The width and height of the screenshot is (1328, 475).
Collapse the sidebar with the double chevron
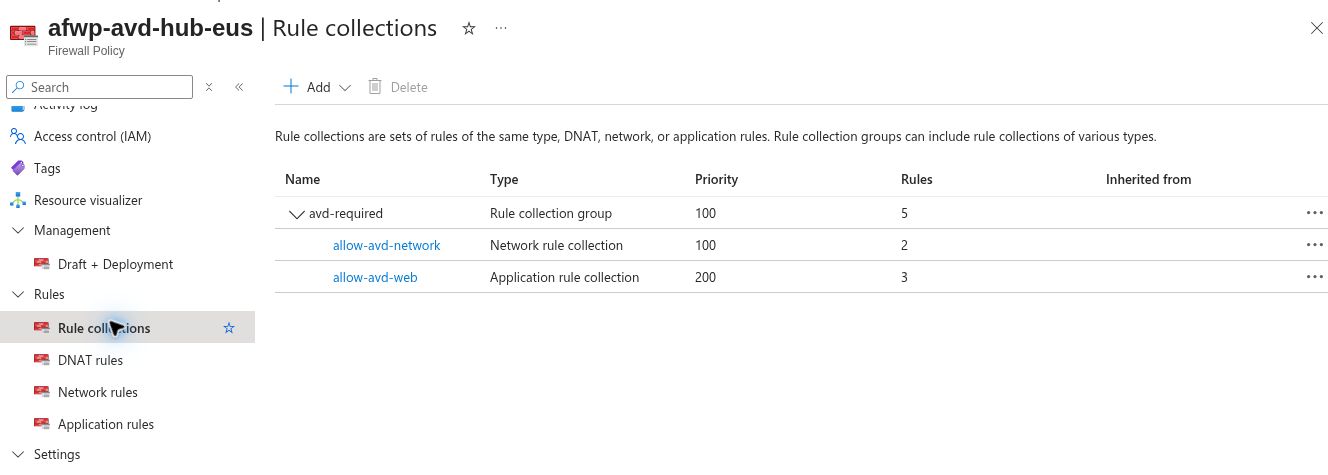click(239, 87)
